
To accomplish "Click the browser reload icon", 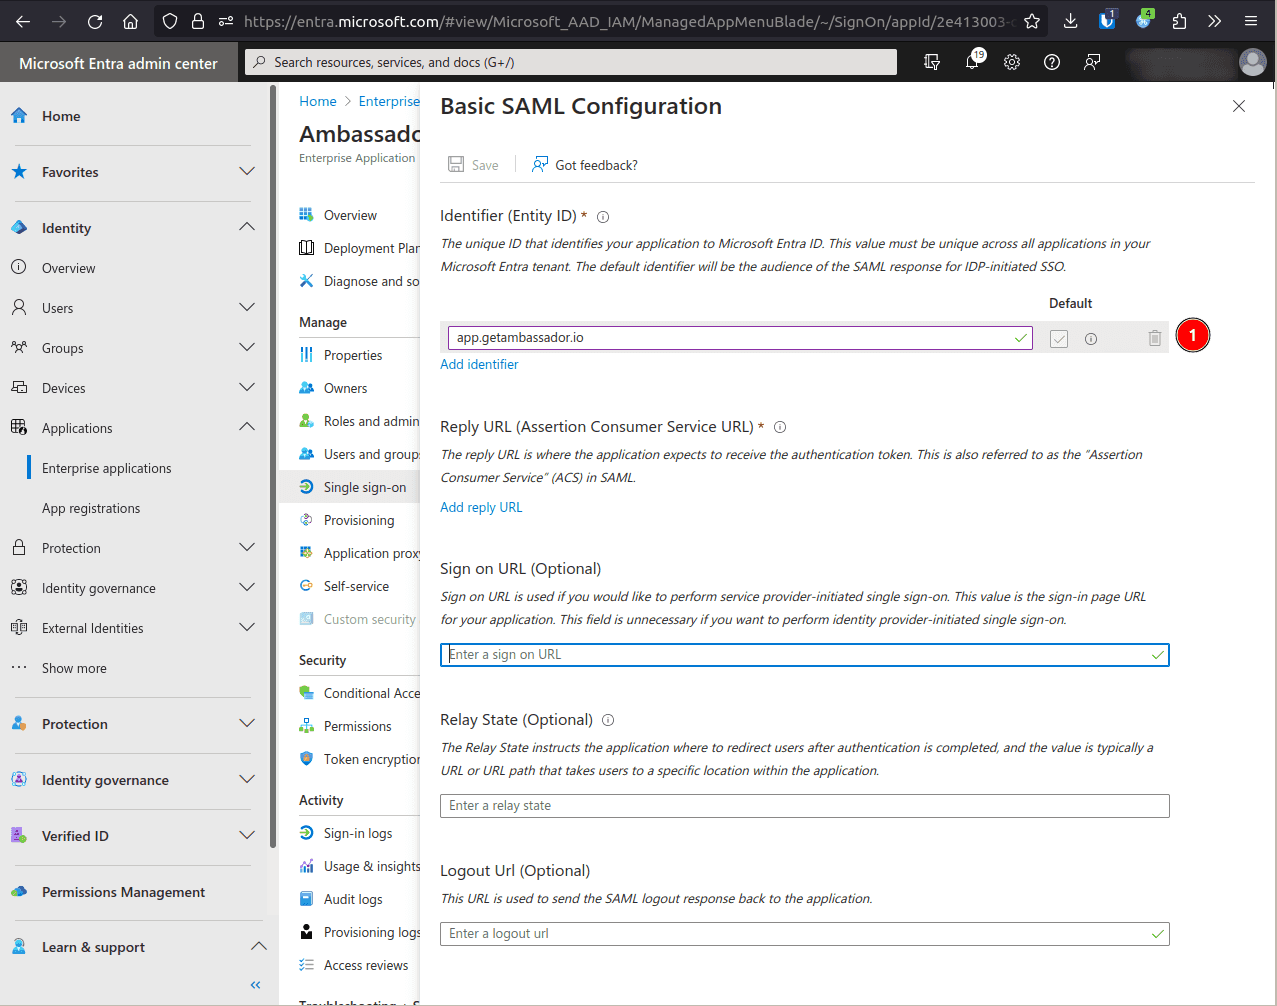I will pos(95,21).
